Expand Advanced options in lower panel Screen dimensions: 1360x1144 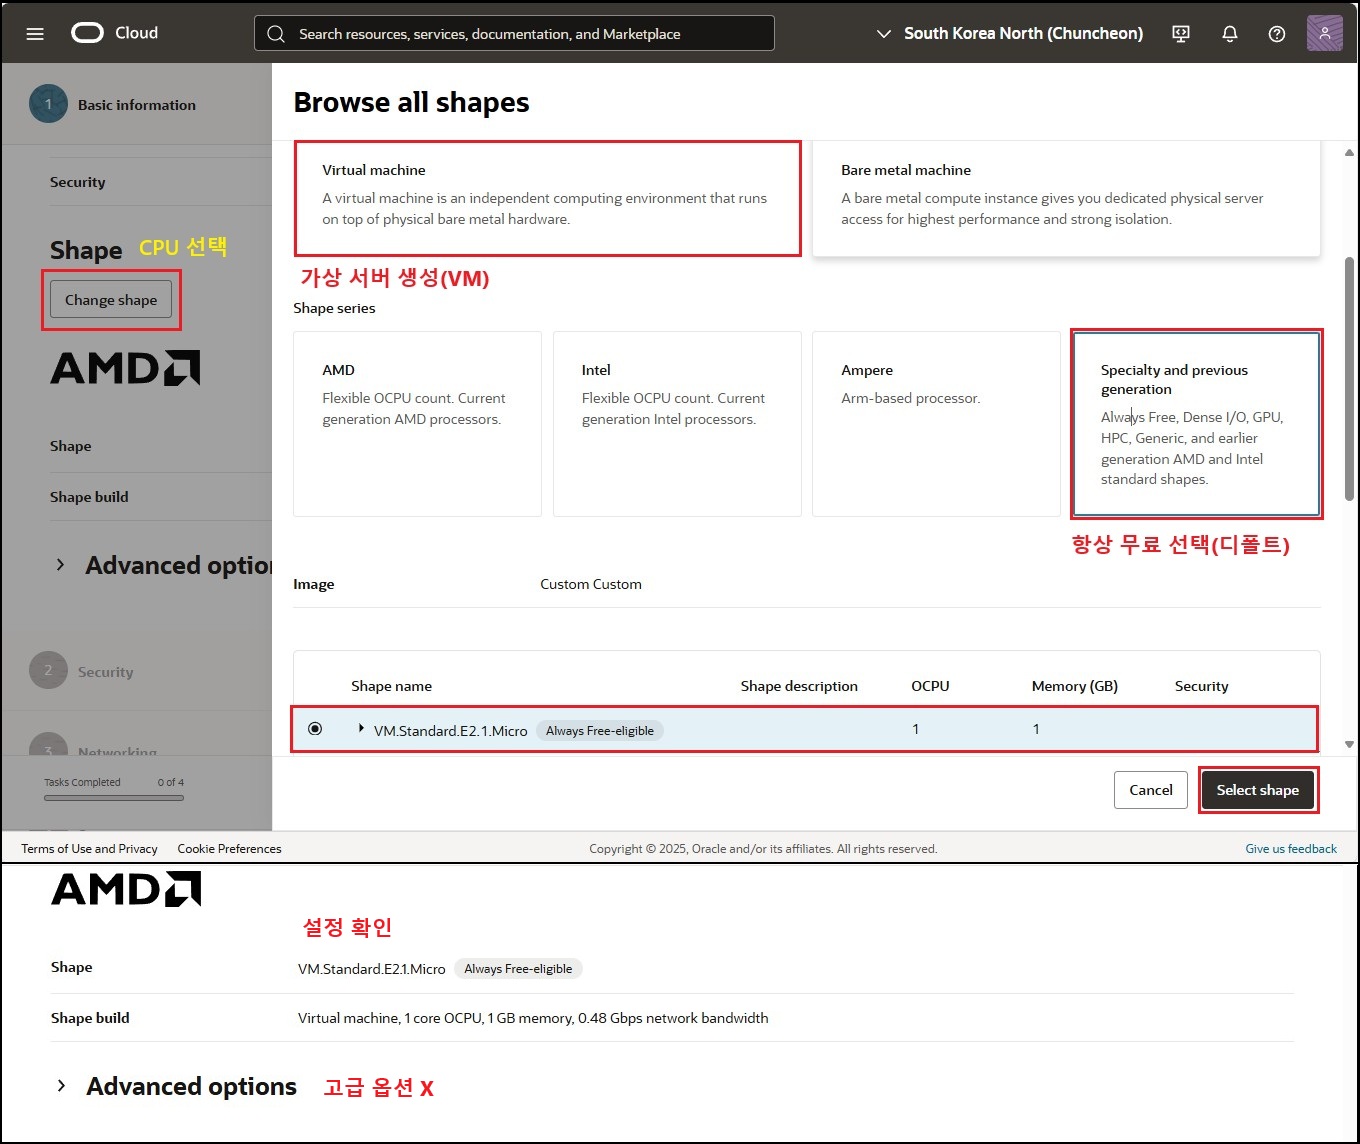(61, 1086)
